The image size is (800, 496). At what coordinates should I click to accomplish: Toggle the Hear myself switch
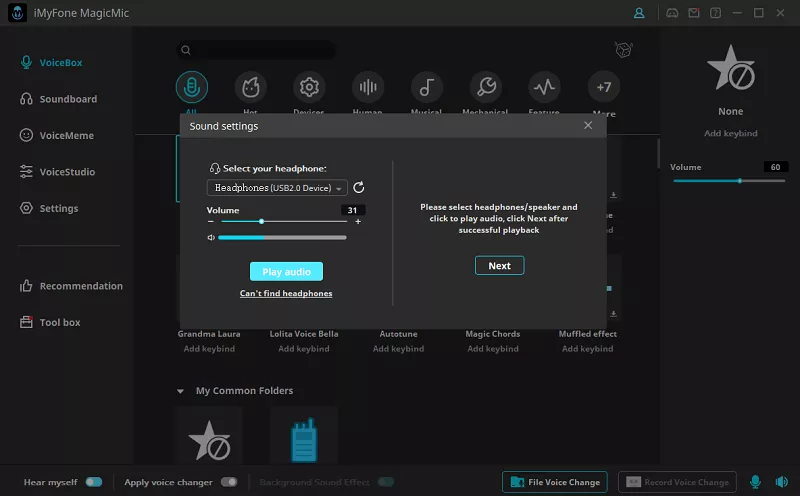[94, 482]
